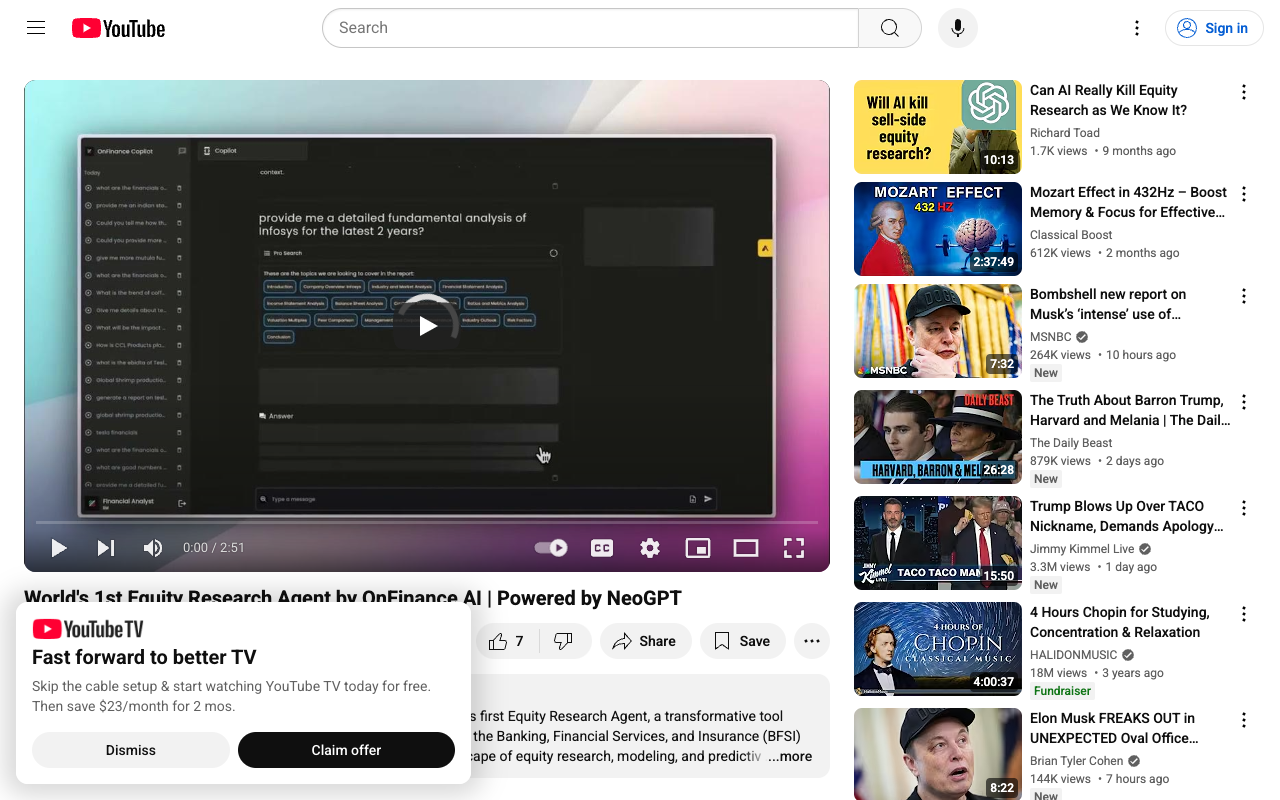Like the video
This screenshot has width=1280, height=800.
coord(507,641)
